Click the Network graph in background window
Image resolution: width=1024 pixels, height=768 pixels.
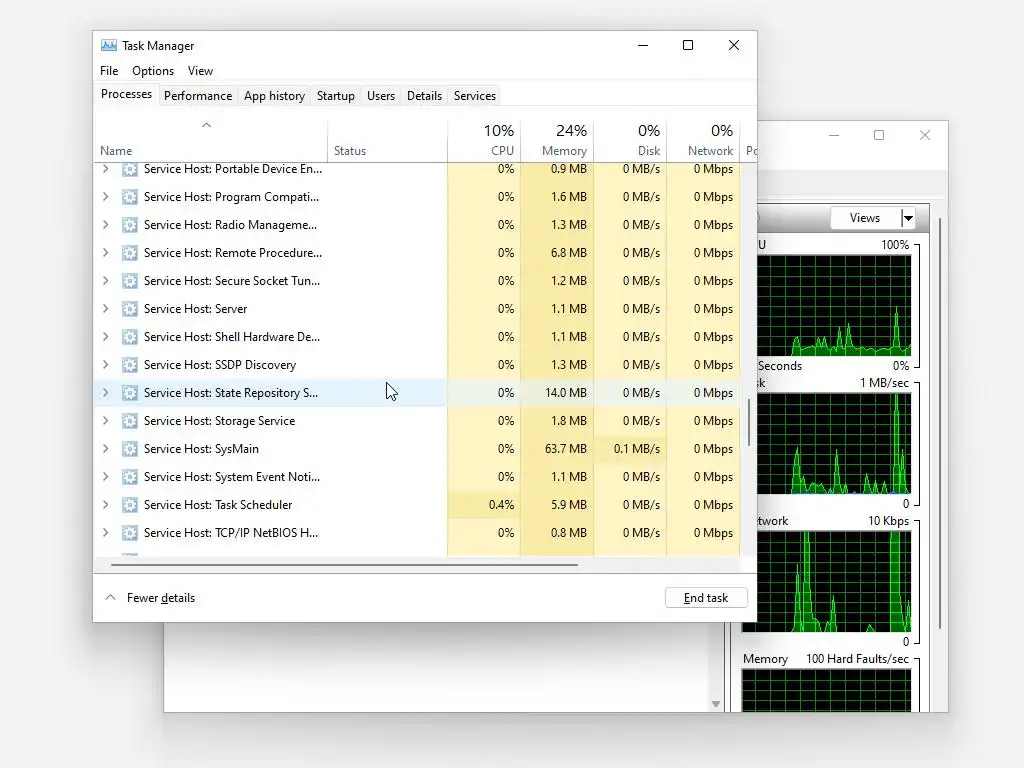click(x=834, y=581)
